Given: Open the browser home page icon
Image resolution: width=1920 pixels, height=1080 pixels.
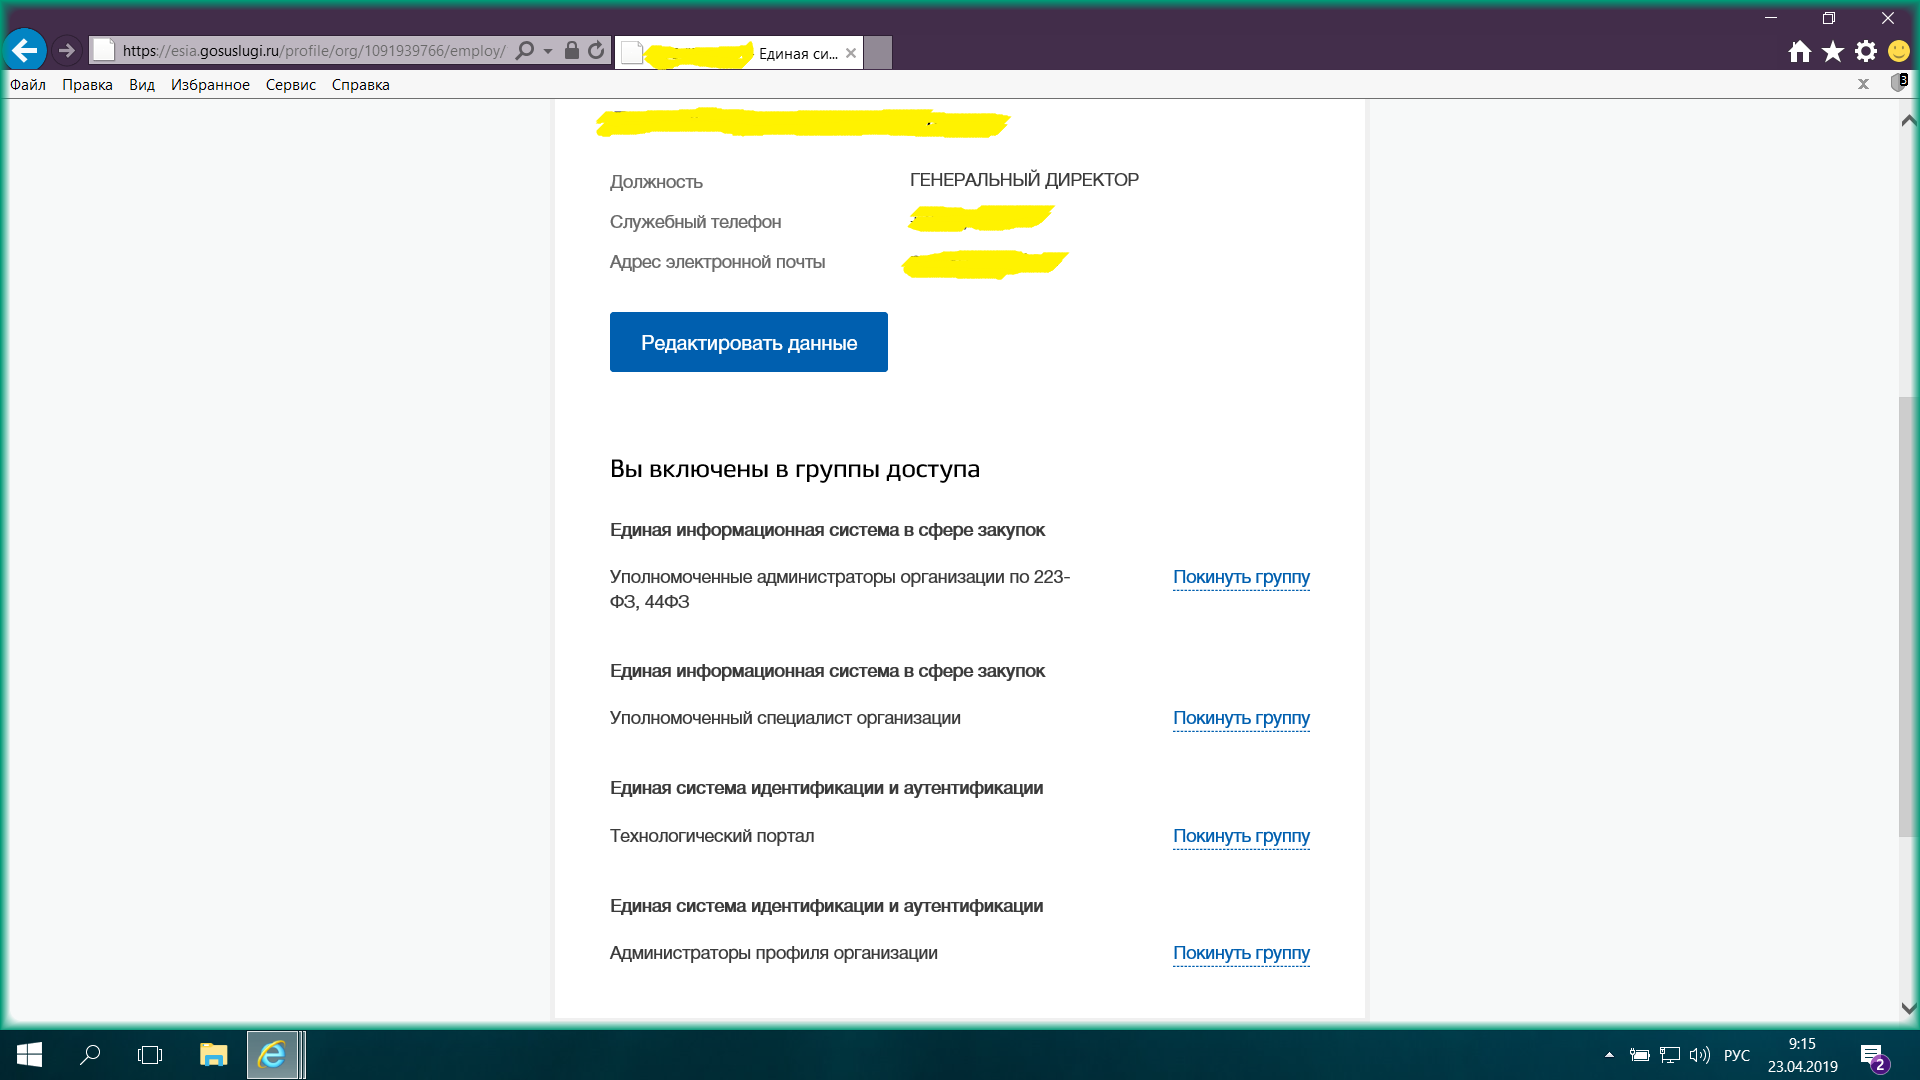Looking at the screenshot, I should point(1799,51).
